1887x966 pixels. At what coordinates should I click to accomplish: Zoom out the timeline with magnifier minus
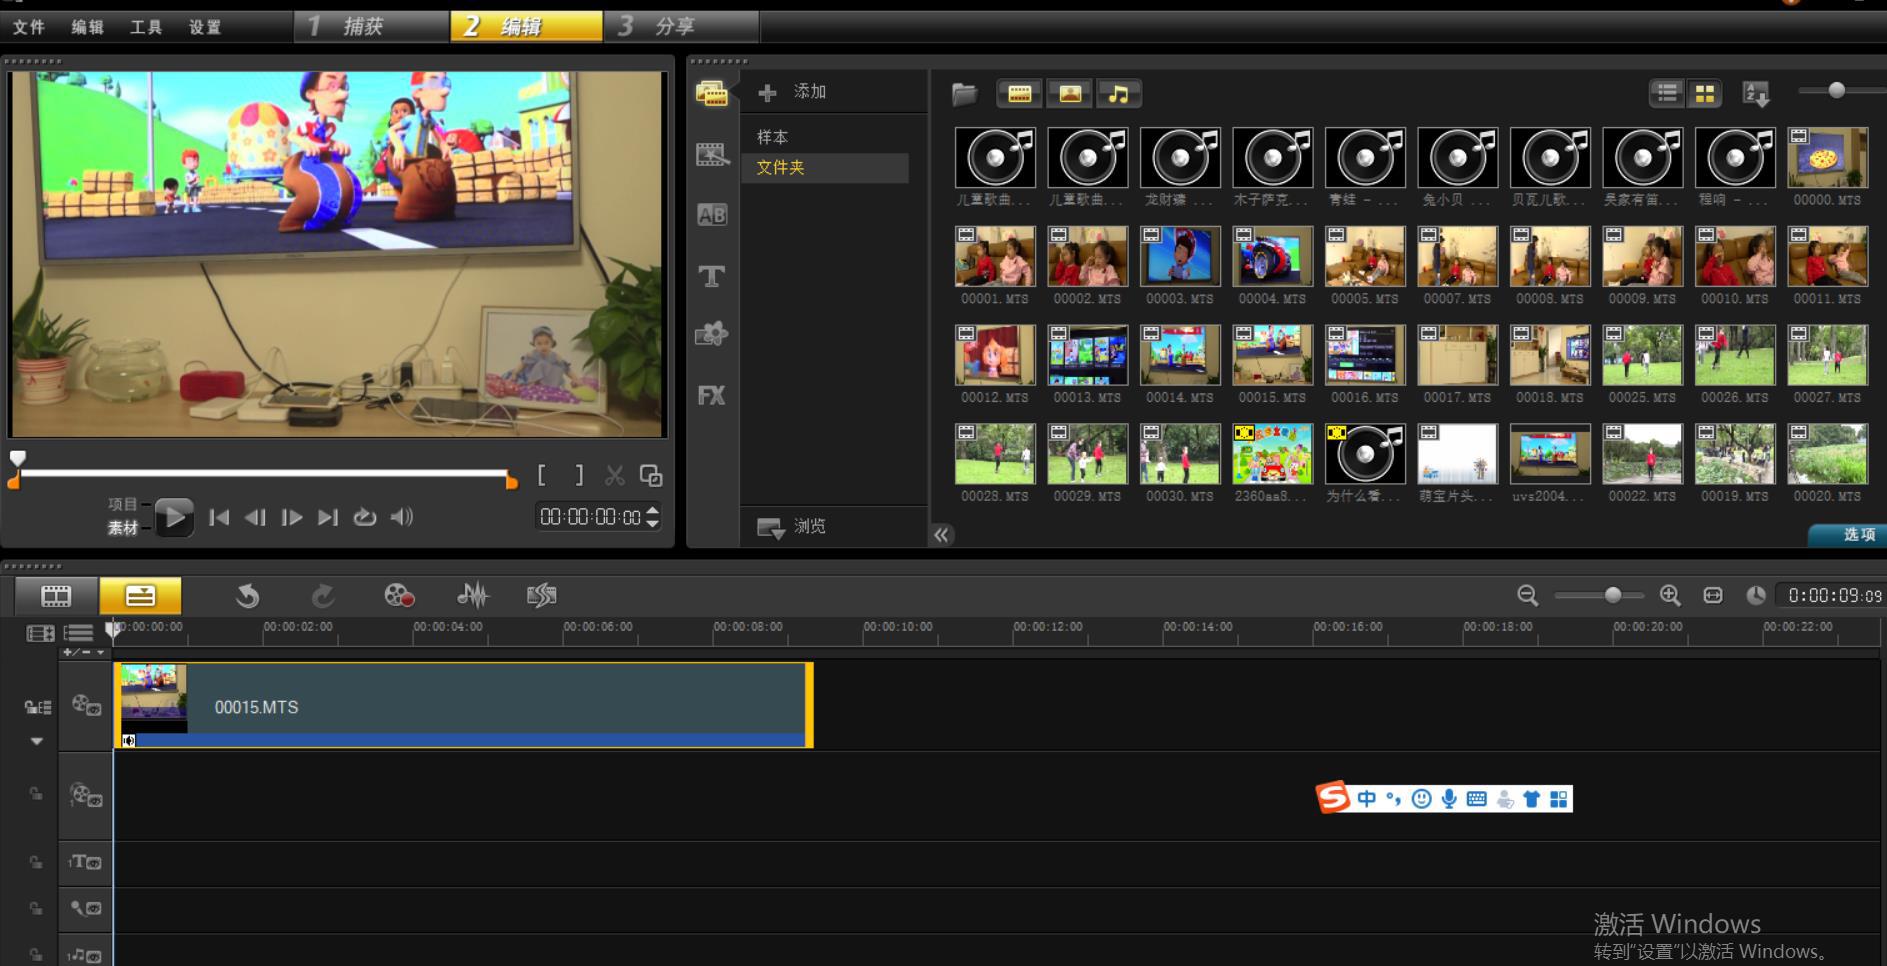point(1527,596)
